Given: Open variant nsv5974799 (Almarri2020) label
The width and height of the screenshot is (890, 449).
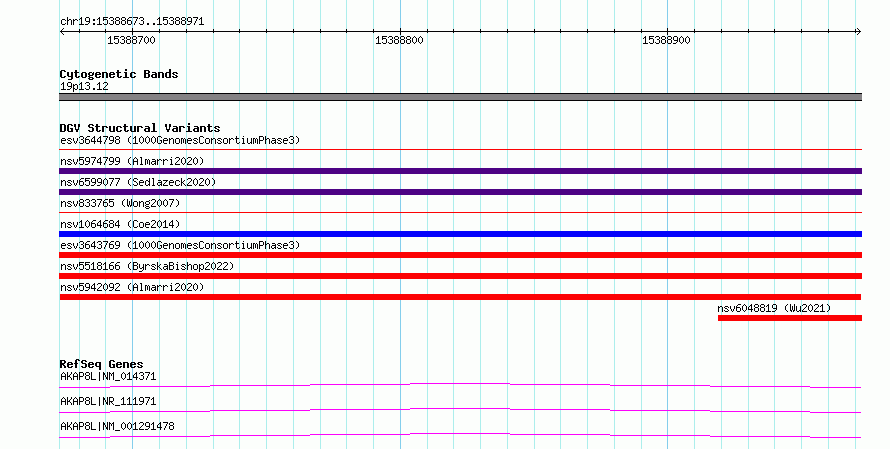Looking at the screenshot, I should pos(132,161).
